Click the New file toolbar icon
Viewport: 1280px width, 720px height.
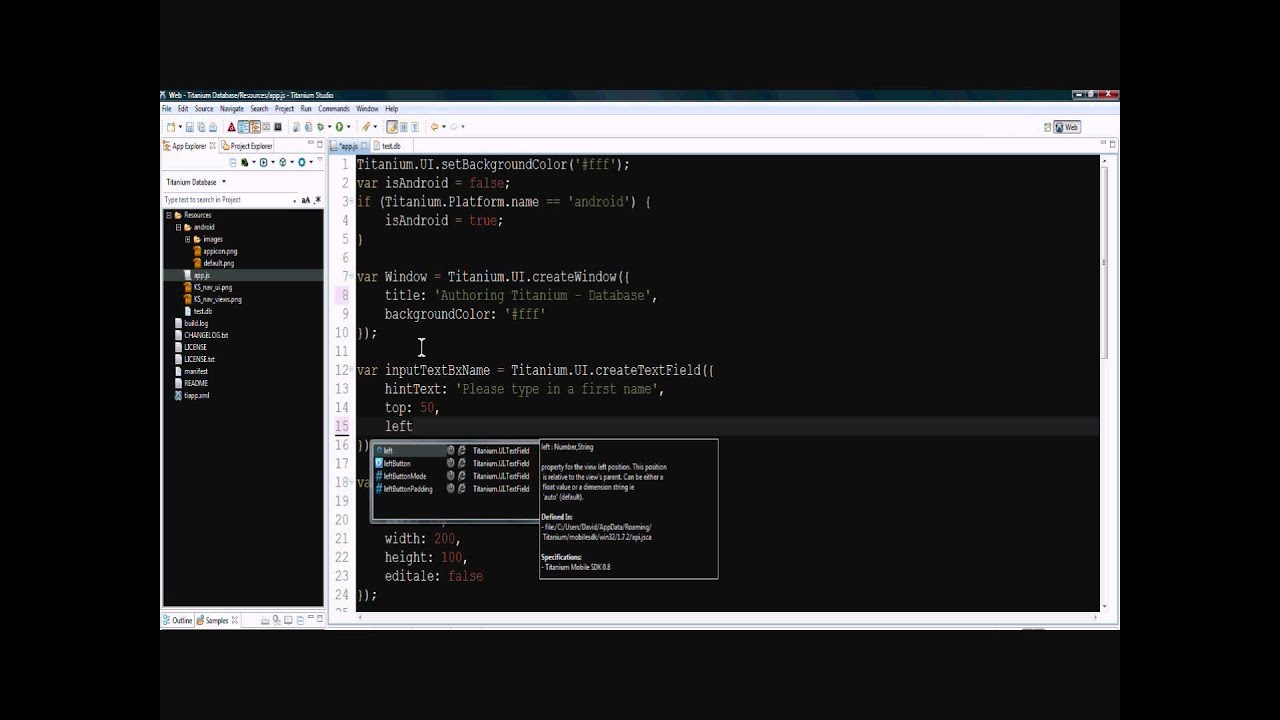[x=171, y=127]
